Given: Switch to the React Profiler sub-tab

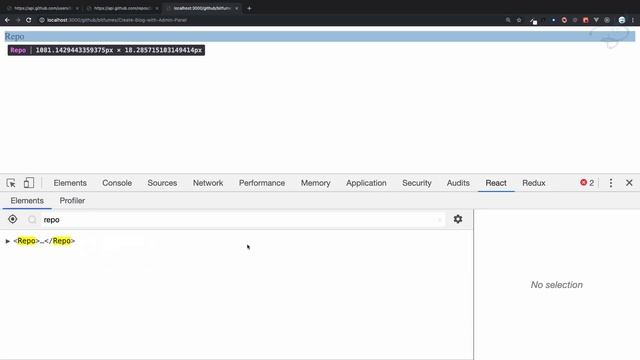Looking at the screenshot, I should tap(72, 200).
